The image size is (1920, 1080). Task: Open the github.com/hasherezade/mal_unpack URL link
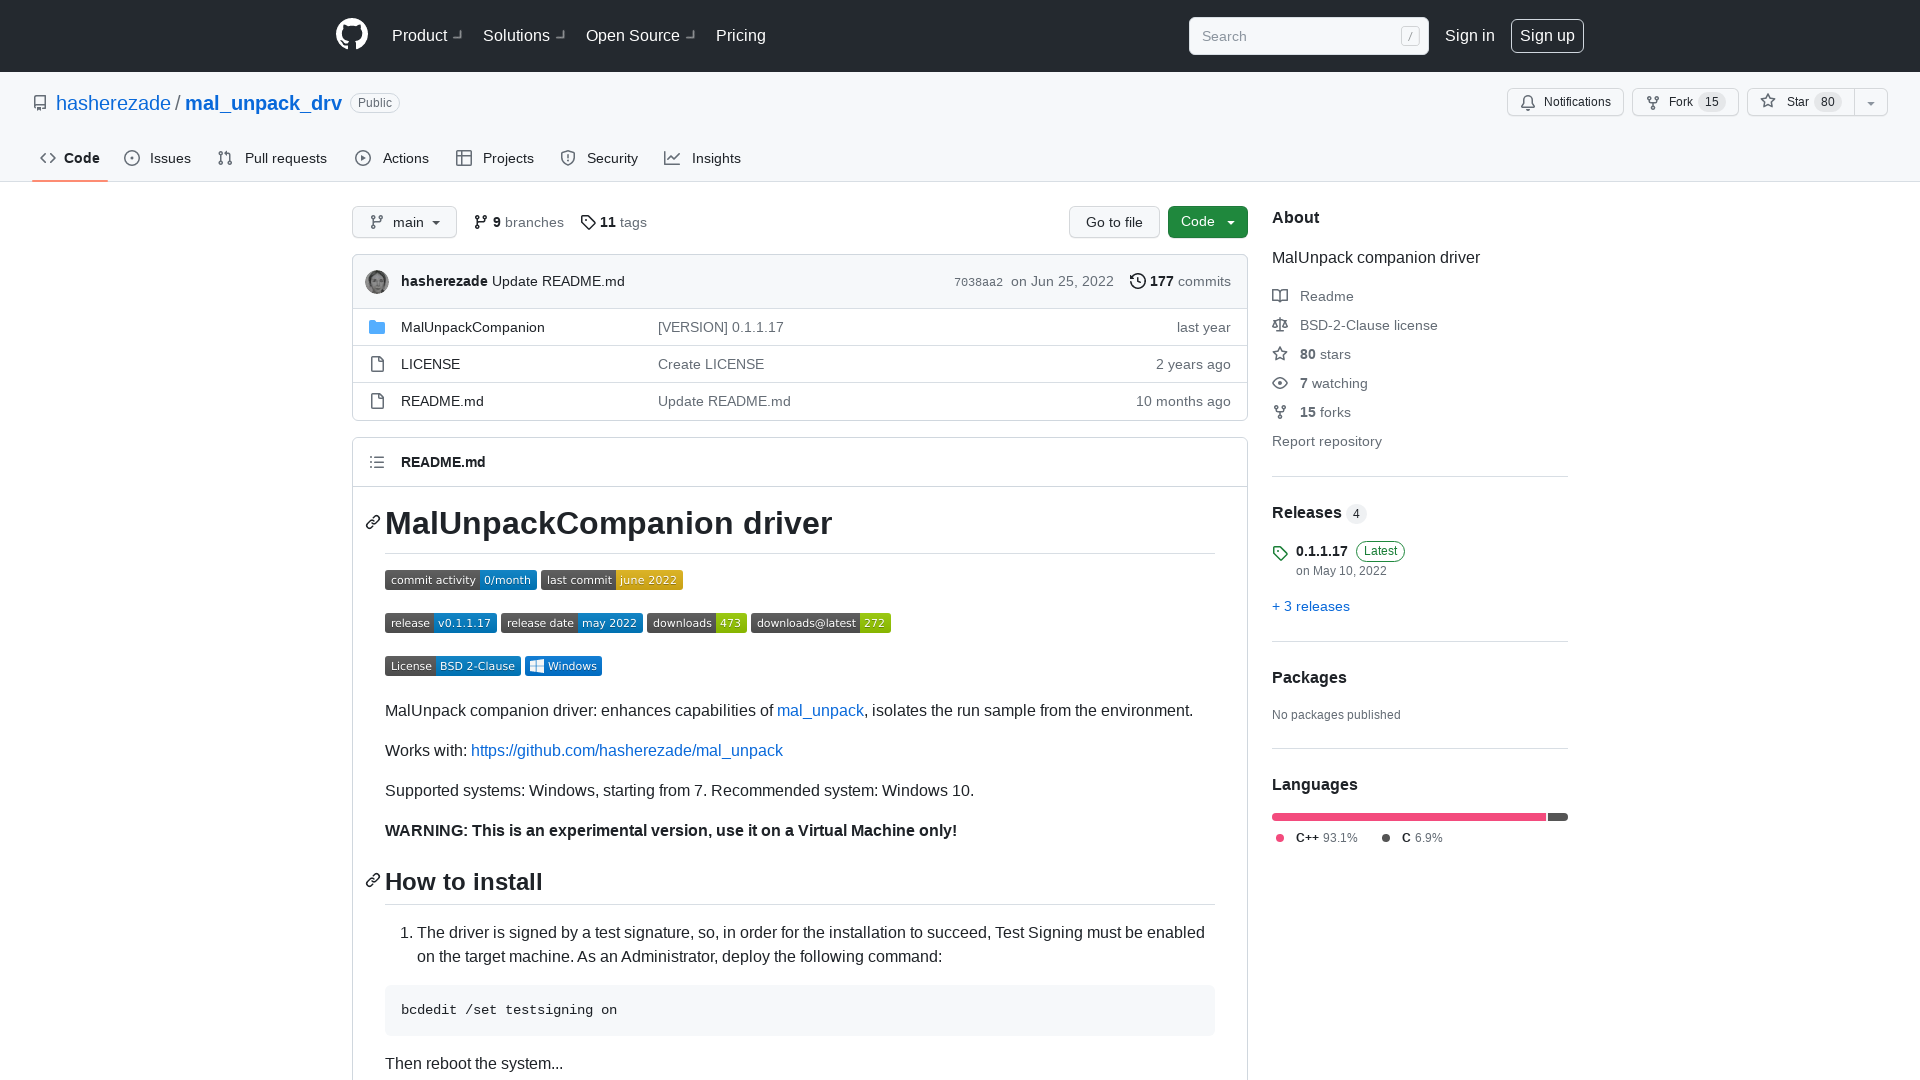point(627,750)
